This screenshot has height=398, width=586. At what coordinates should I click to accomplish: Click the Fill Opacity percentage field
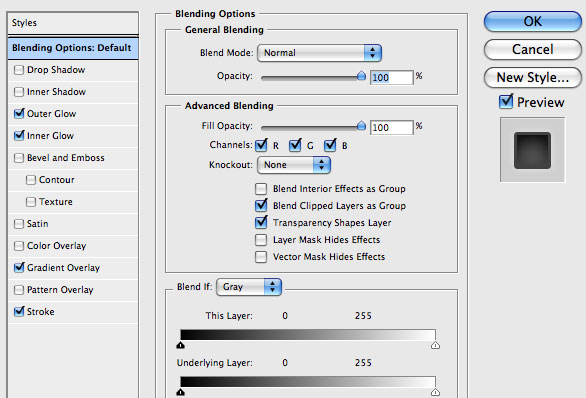(392, 127)
